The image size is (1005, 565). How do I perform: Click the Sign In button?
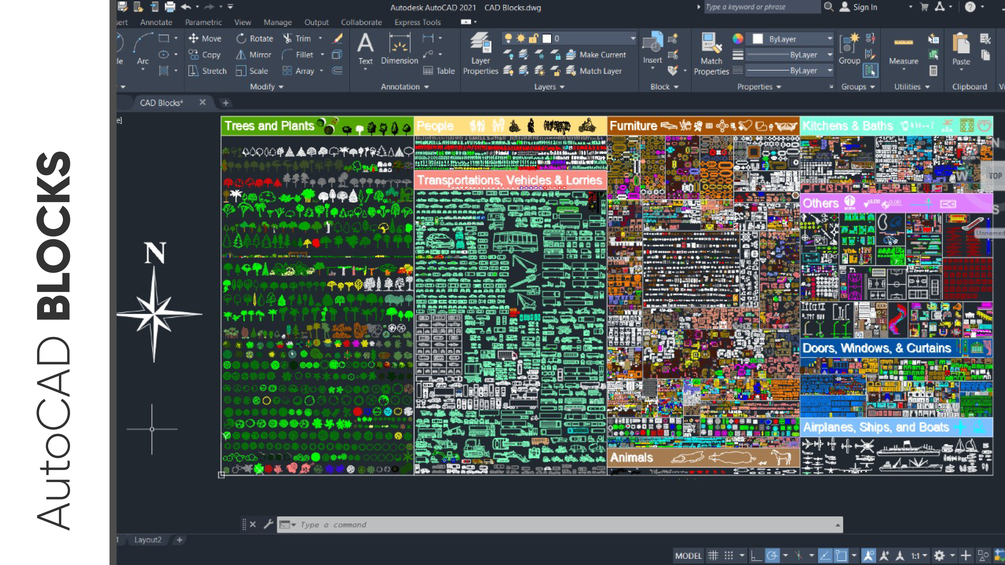coord(858,7)
